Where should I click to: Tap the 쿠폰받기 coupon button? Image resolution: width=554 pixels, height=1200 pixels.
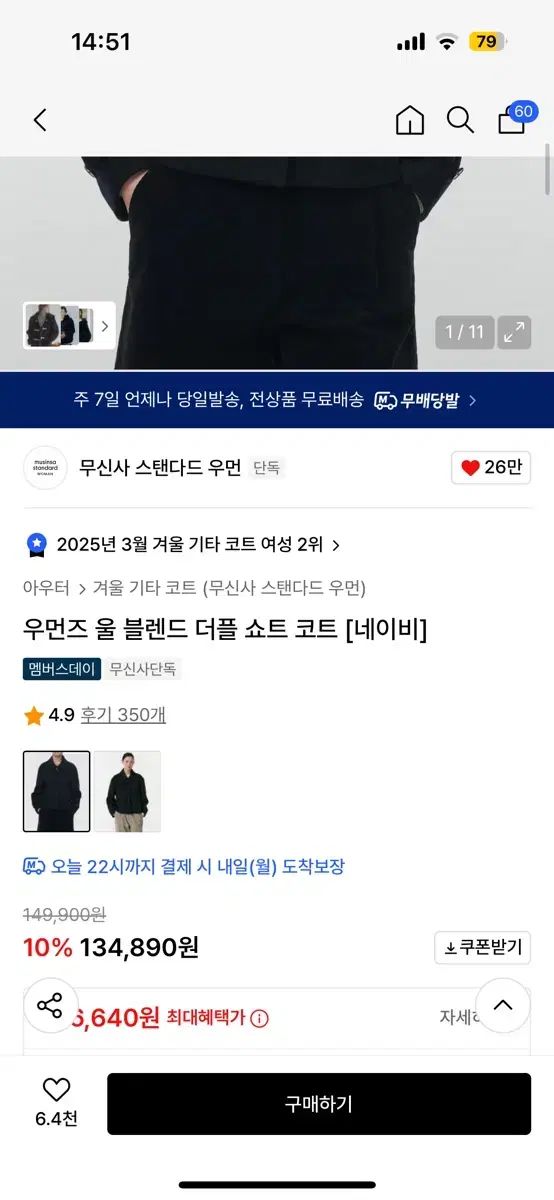[483, 948]
